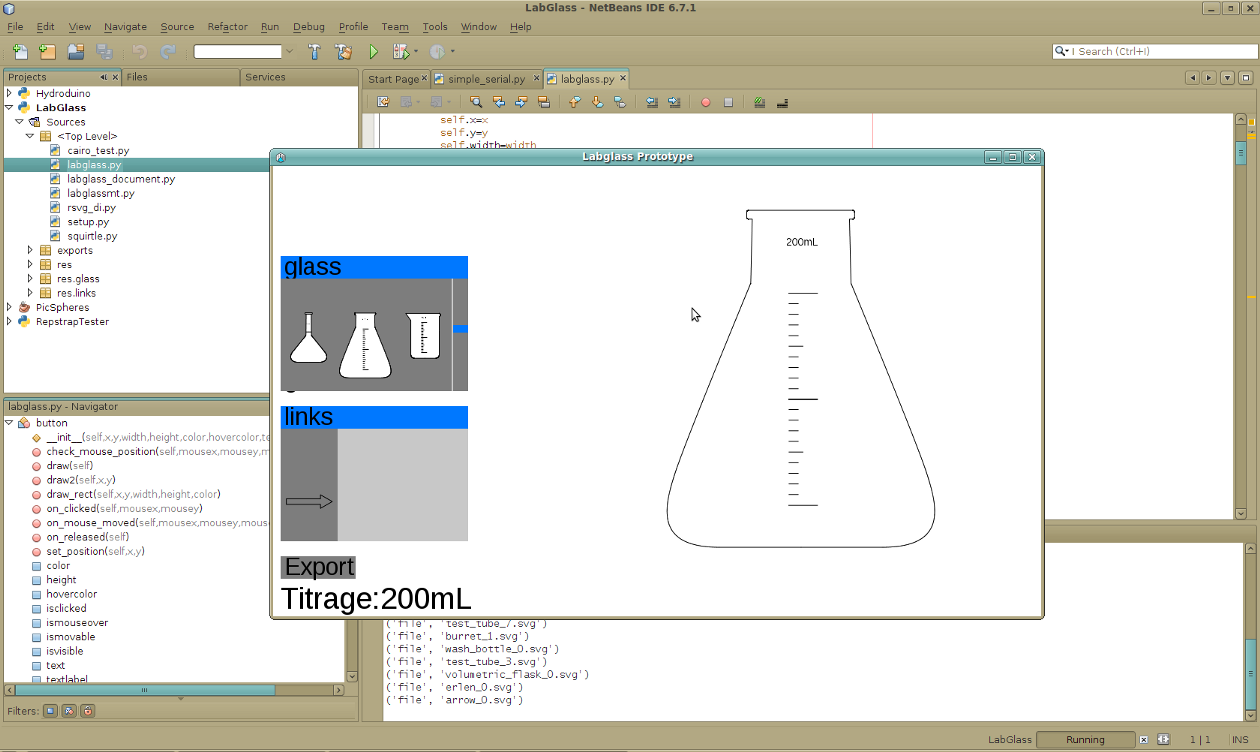Open the Source menu
Screen dimensions: 1260x752
[x=177, y=27]
